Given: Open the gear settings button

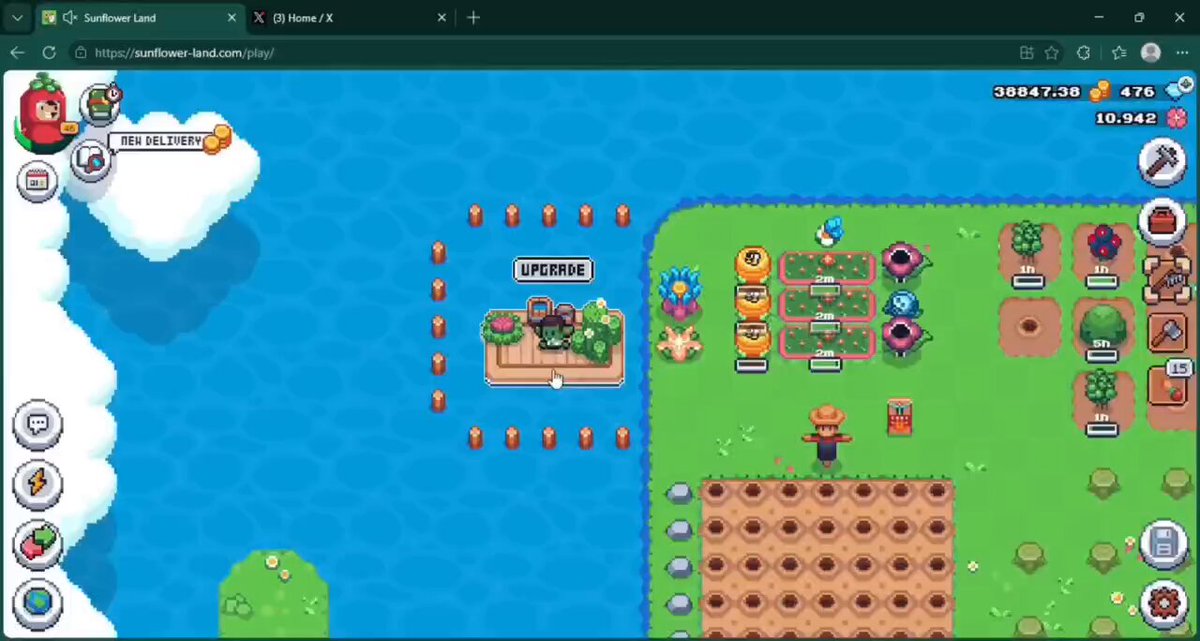Looking at the screenshot, I should coord(1162,604).
